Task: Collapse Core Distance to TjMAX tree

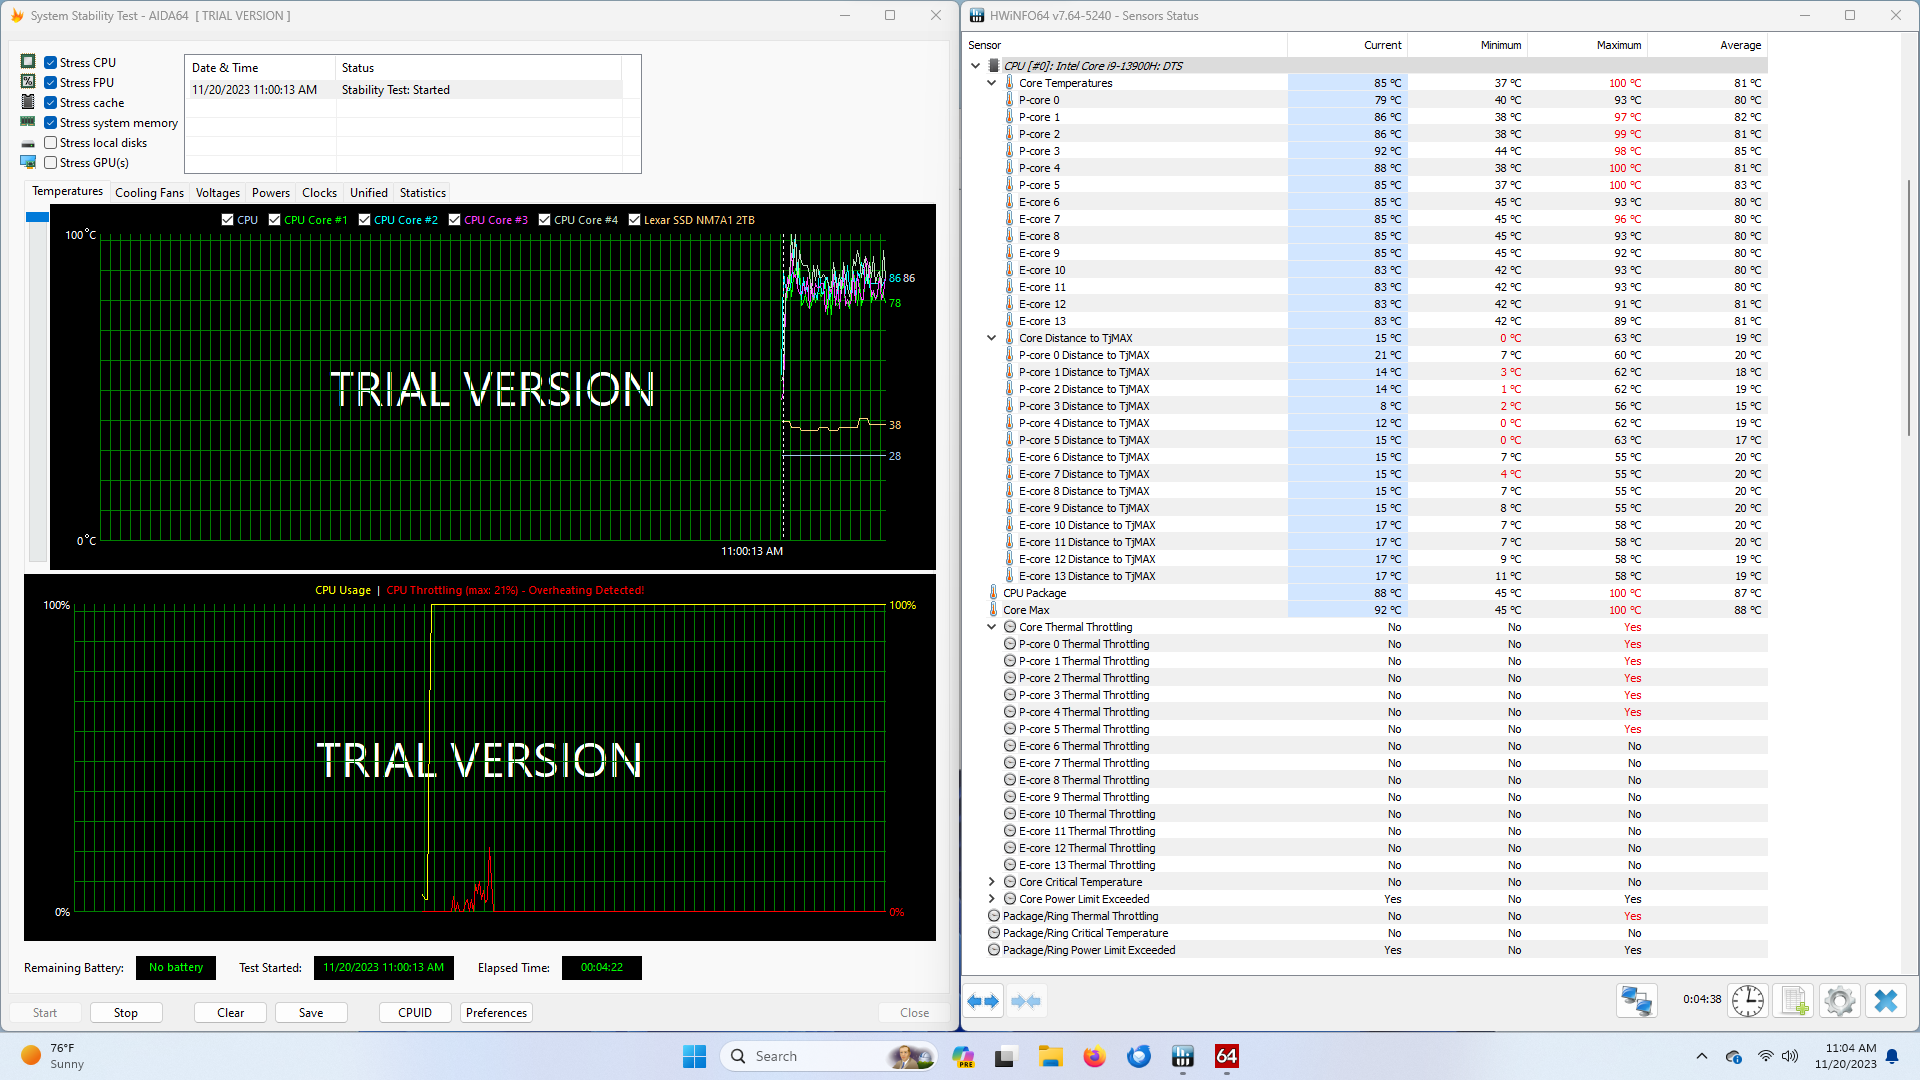Action: [x=991, y=338]
